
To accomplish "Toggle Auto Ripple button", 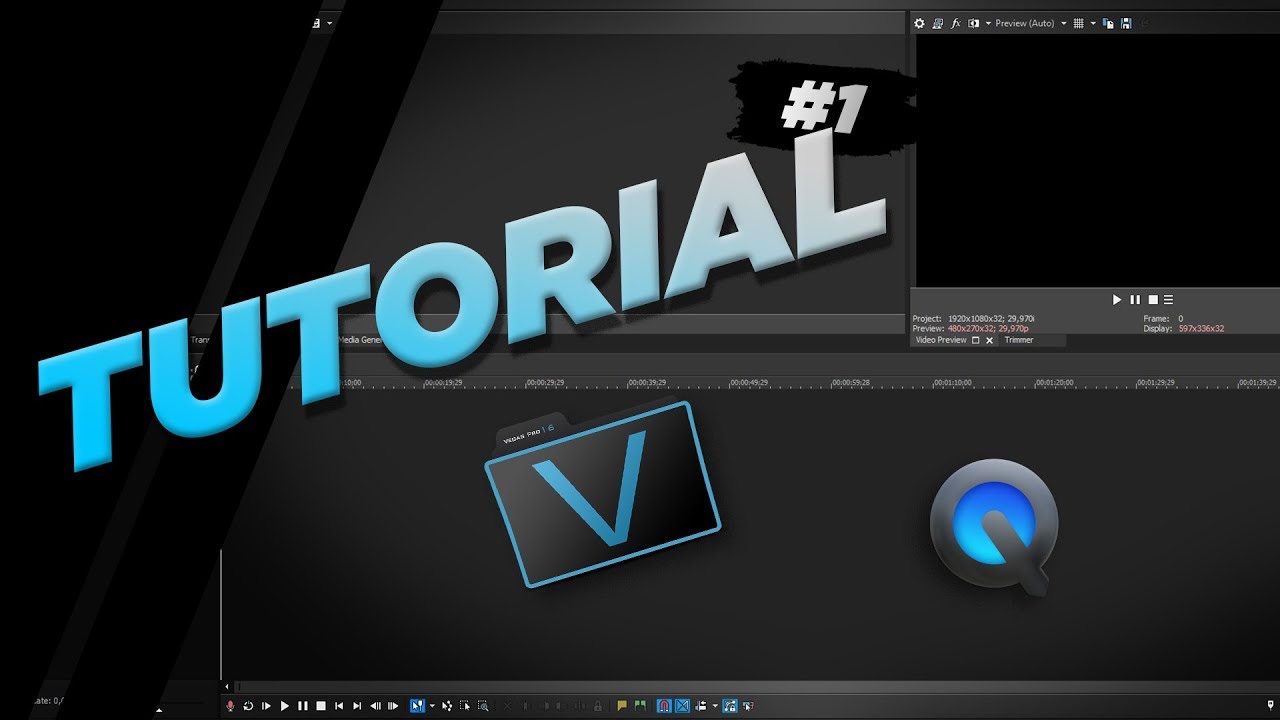I will click(701, 706).
